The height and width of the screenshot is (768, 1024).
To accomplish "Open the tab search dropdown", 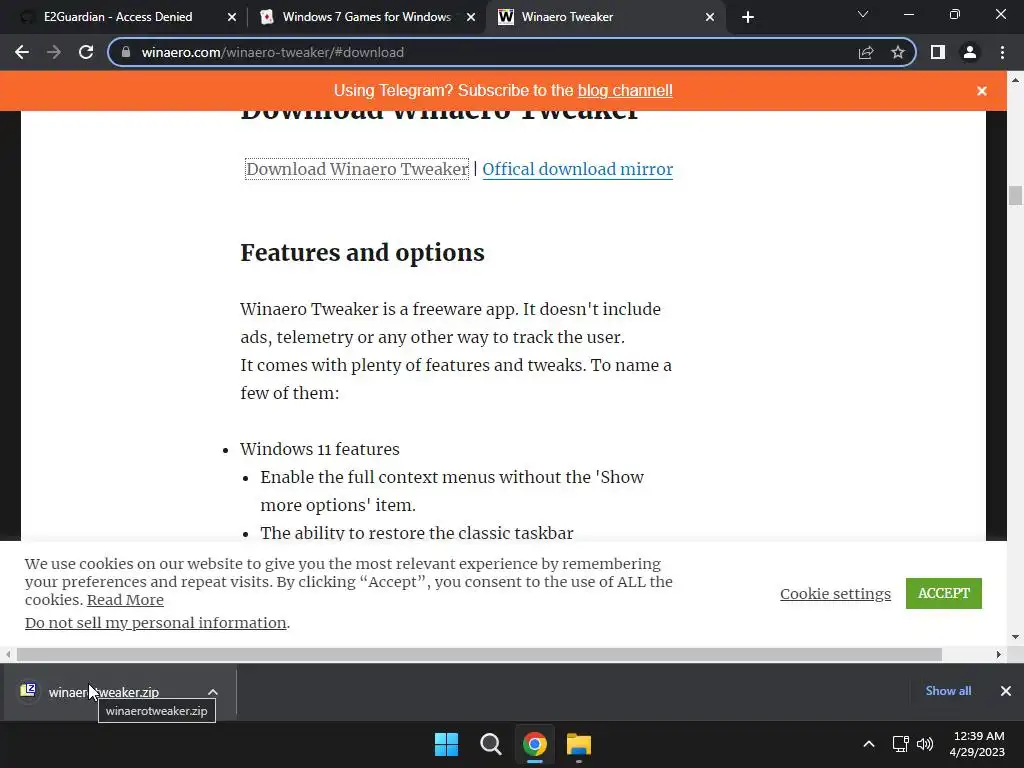I will [x=863, y=14].
